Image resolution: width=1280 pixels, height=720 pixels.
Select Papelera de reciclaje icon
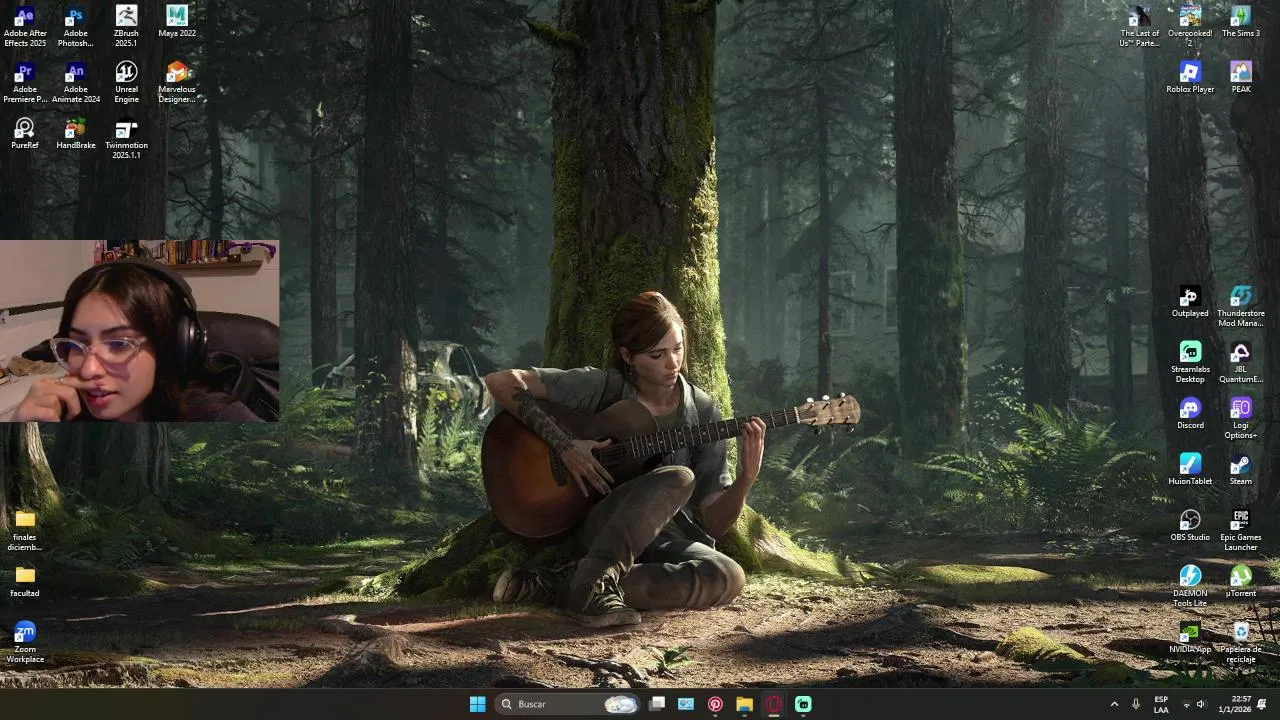pyautogui.click(x=1241, y=643)
